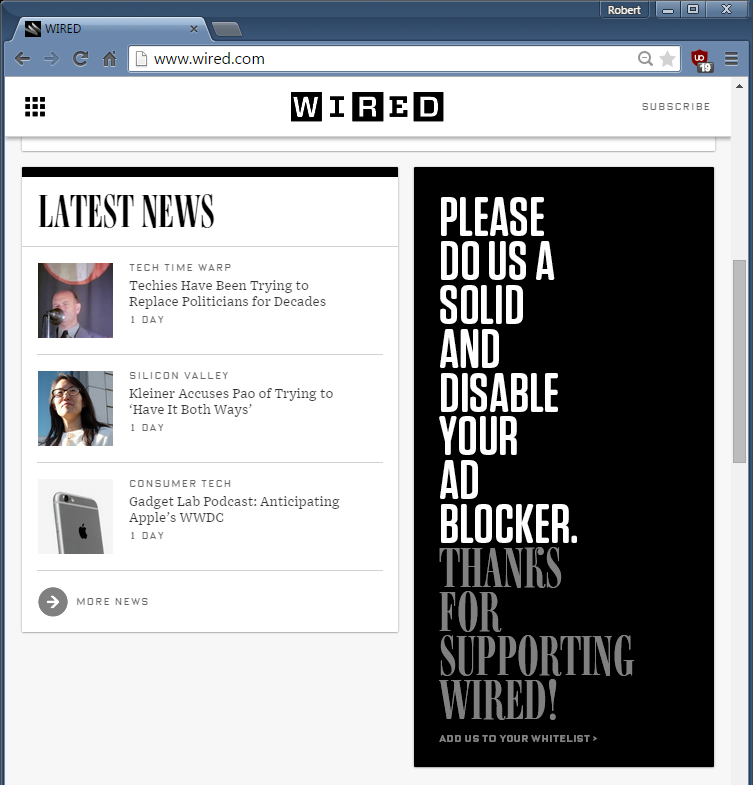Open the Gadget Lab Podcast WWDC headline
The height and width of the screenshot is (785, 753).
pos(234,509)
